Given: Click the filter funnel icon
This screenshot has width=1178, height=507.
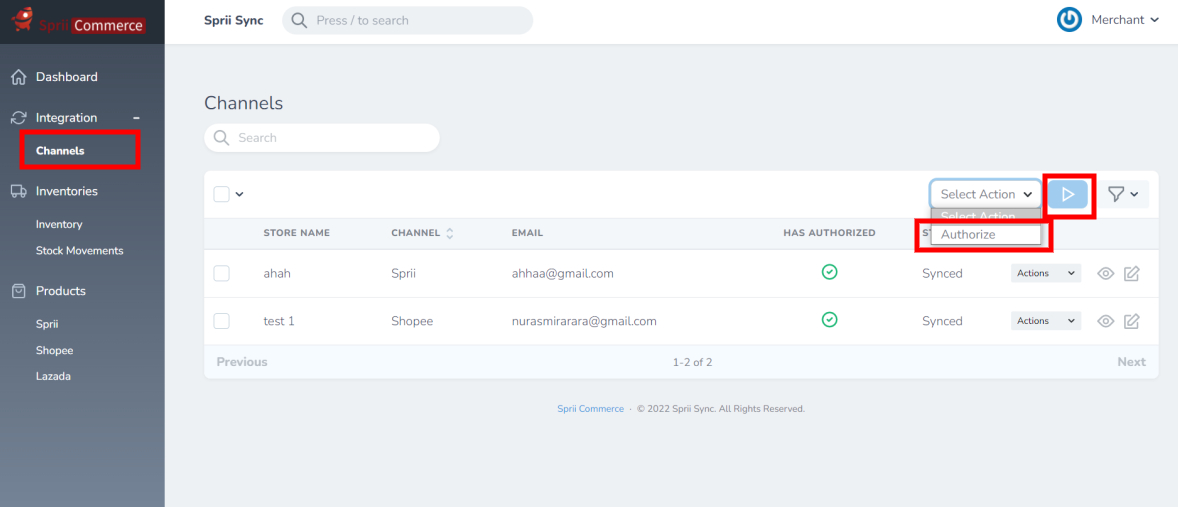Looking at the screenshot, I should (1116, 195).
